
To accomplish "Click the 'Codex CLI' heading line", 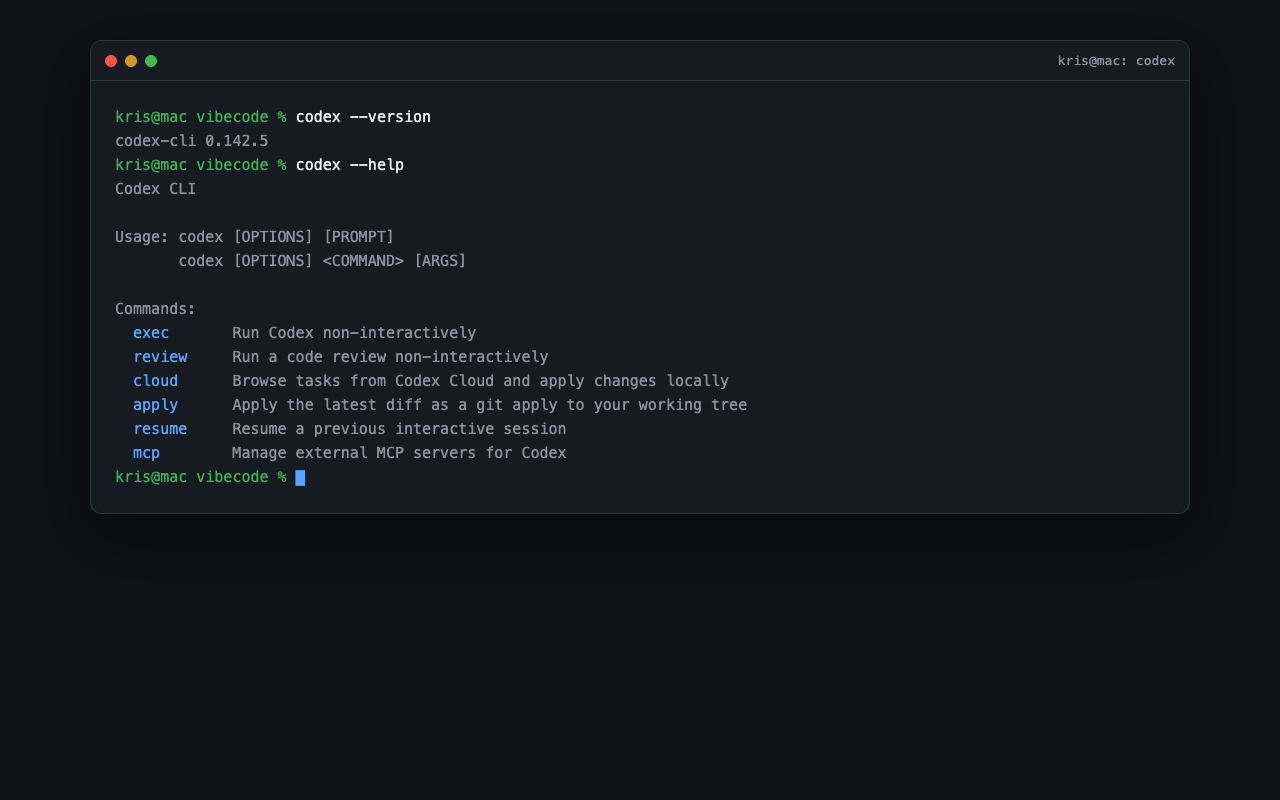I will (156, 189).
